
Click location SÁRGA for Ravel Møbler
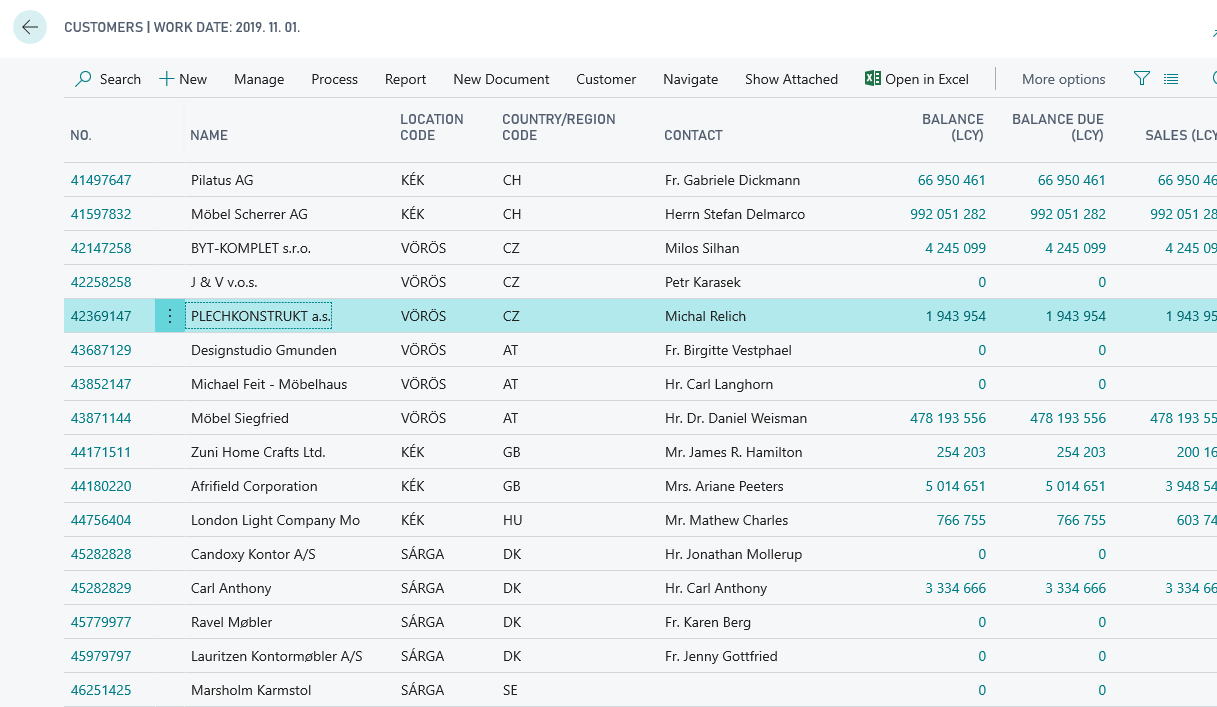tap(422, 622)
